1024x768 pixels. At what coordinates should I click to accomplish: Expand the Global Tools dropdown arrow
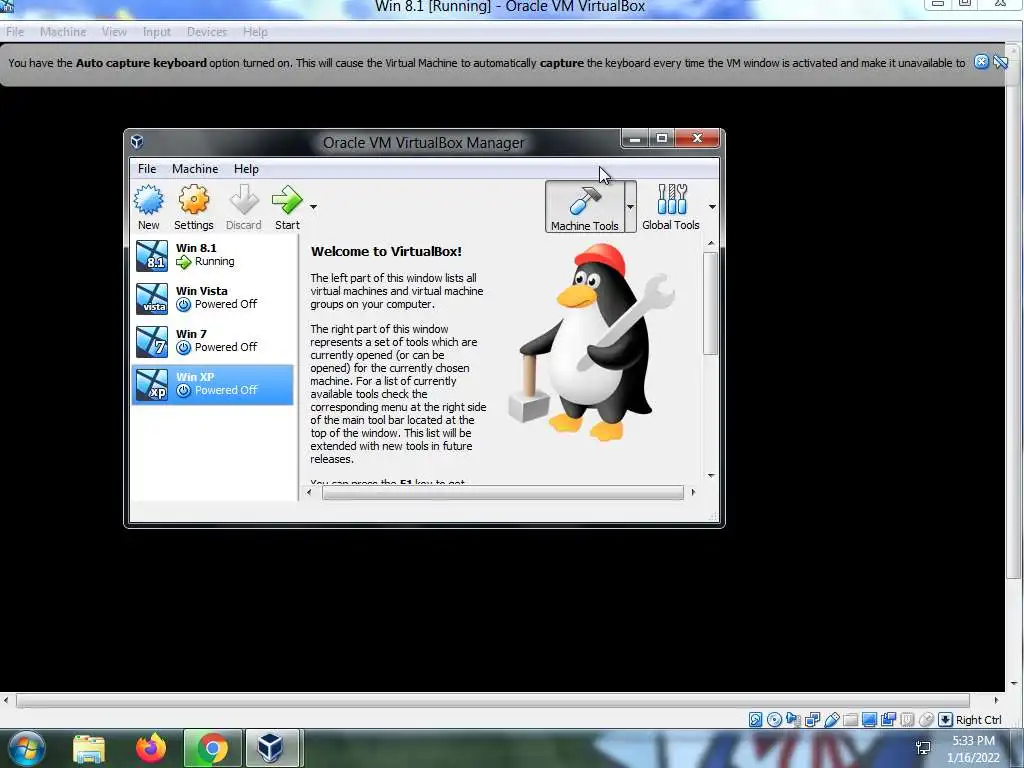click(712, 207)
